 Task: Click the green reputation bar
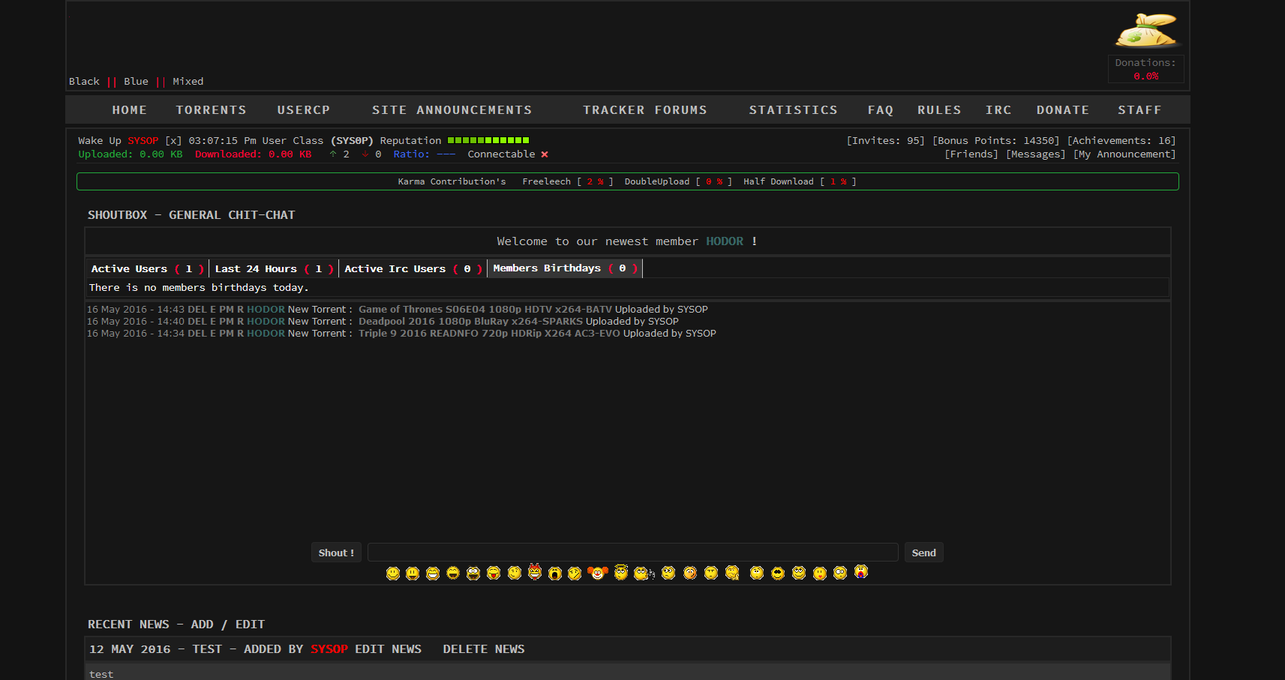(488, 141)
